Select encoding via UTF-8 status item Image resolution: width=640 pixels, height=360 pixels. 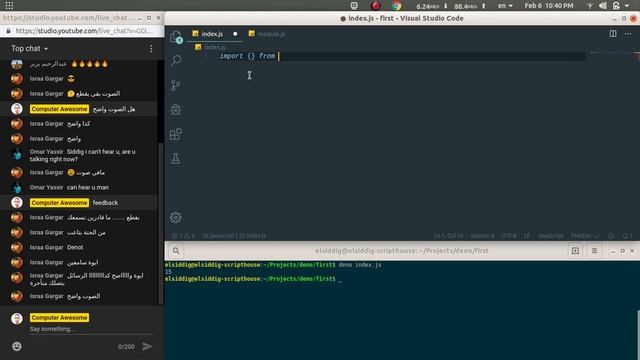pyautogui.click(x=509, y=236)
